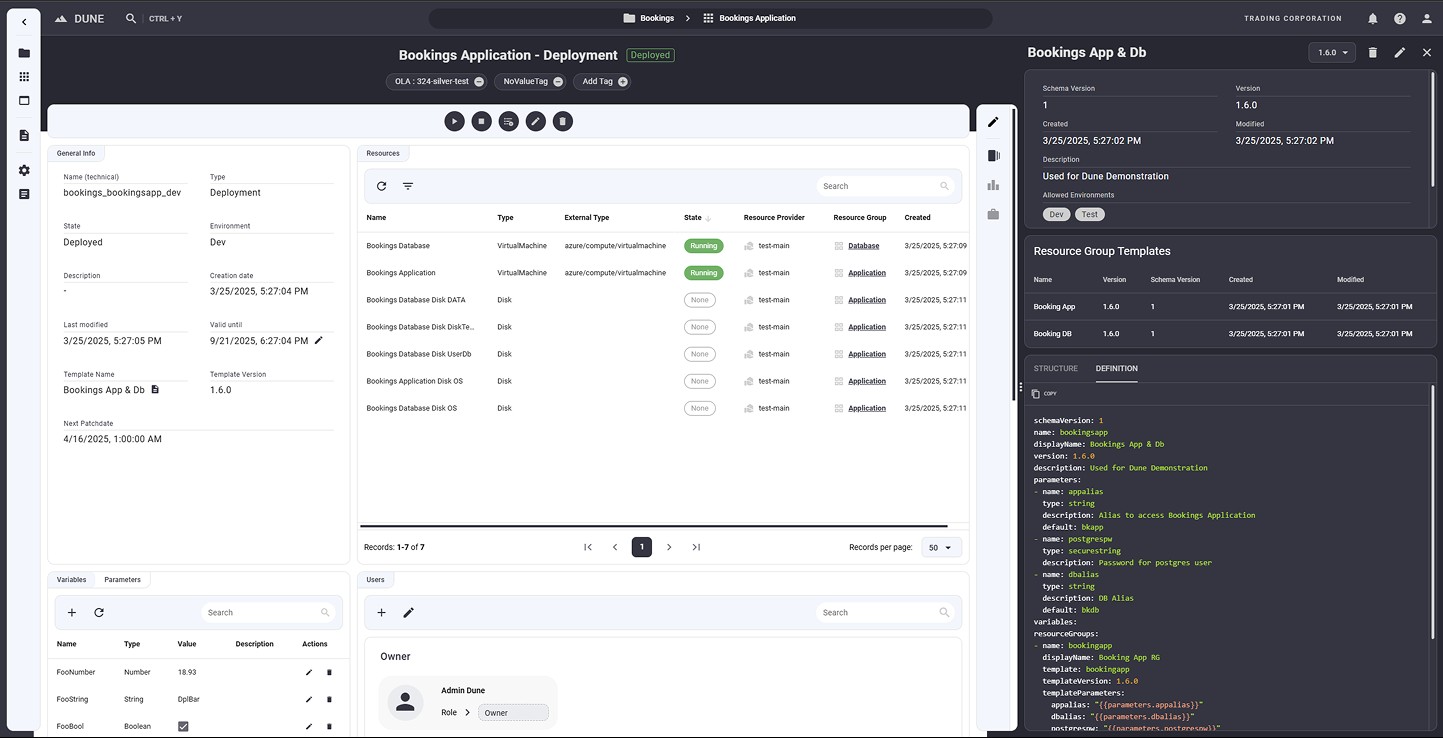Refresh the Resources table
This screenshot has height=738, width=1443.
[381, 186]
